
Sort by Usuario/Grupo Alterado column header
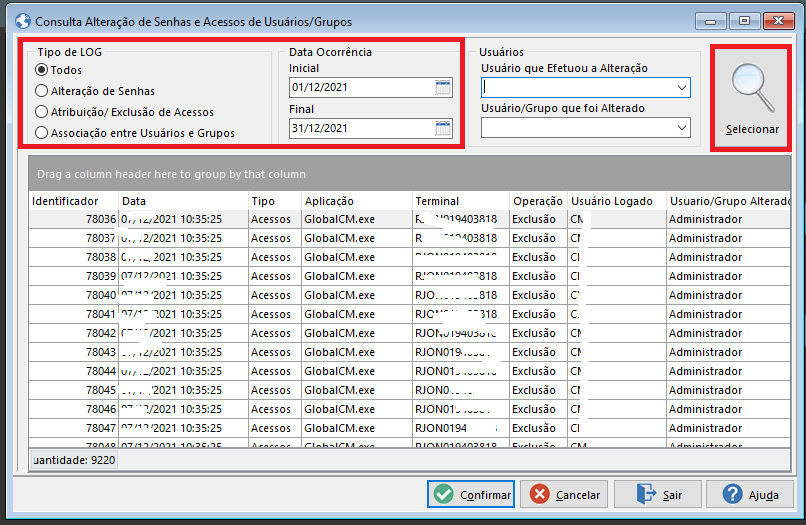[729, 201]
